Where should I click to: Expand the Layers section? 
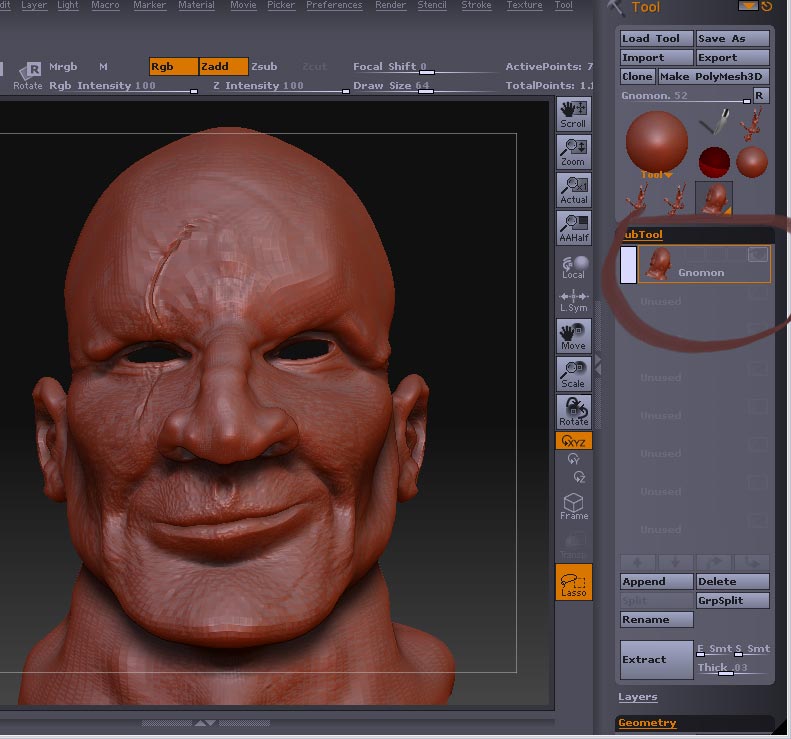638,697
